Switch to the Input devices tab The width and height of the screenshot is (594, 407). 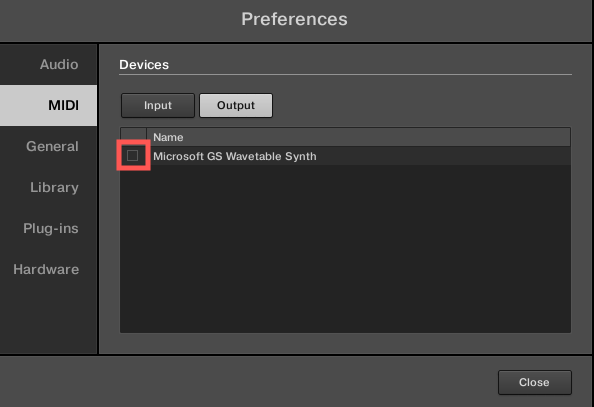click(158, 105)
